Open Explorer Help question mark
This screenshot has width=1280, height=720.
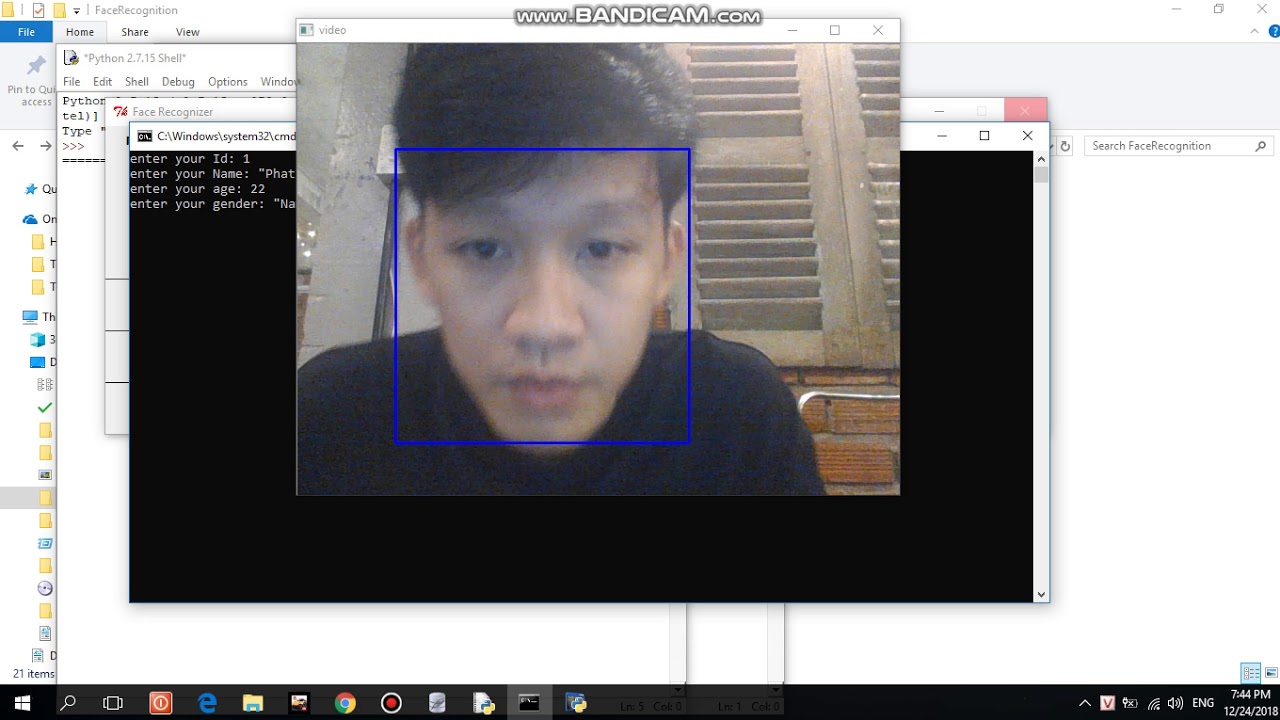[x=1272, y=32]
